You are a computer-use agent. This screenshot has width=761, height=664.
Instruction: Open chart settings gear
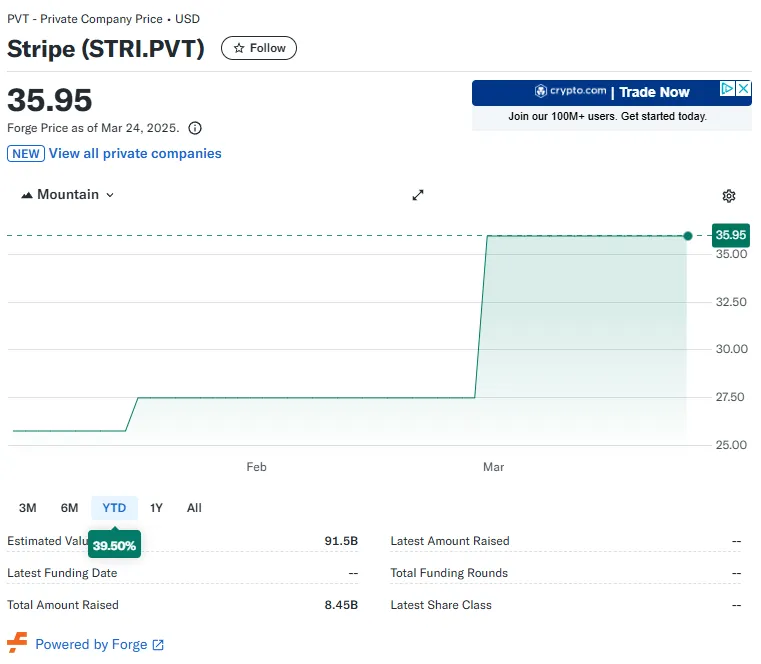coord(729,196)
